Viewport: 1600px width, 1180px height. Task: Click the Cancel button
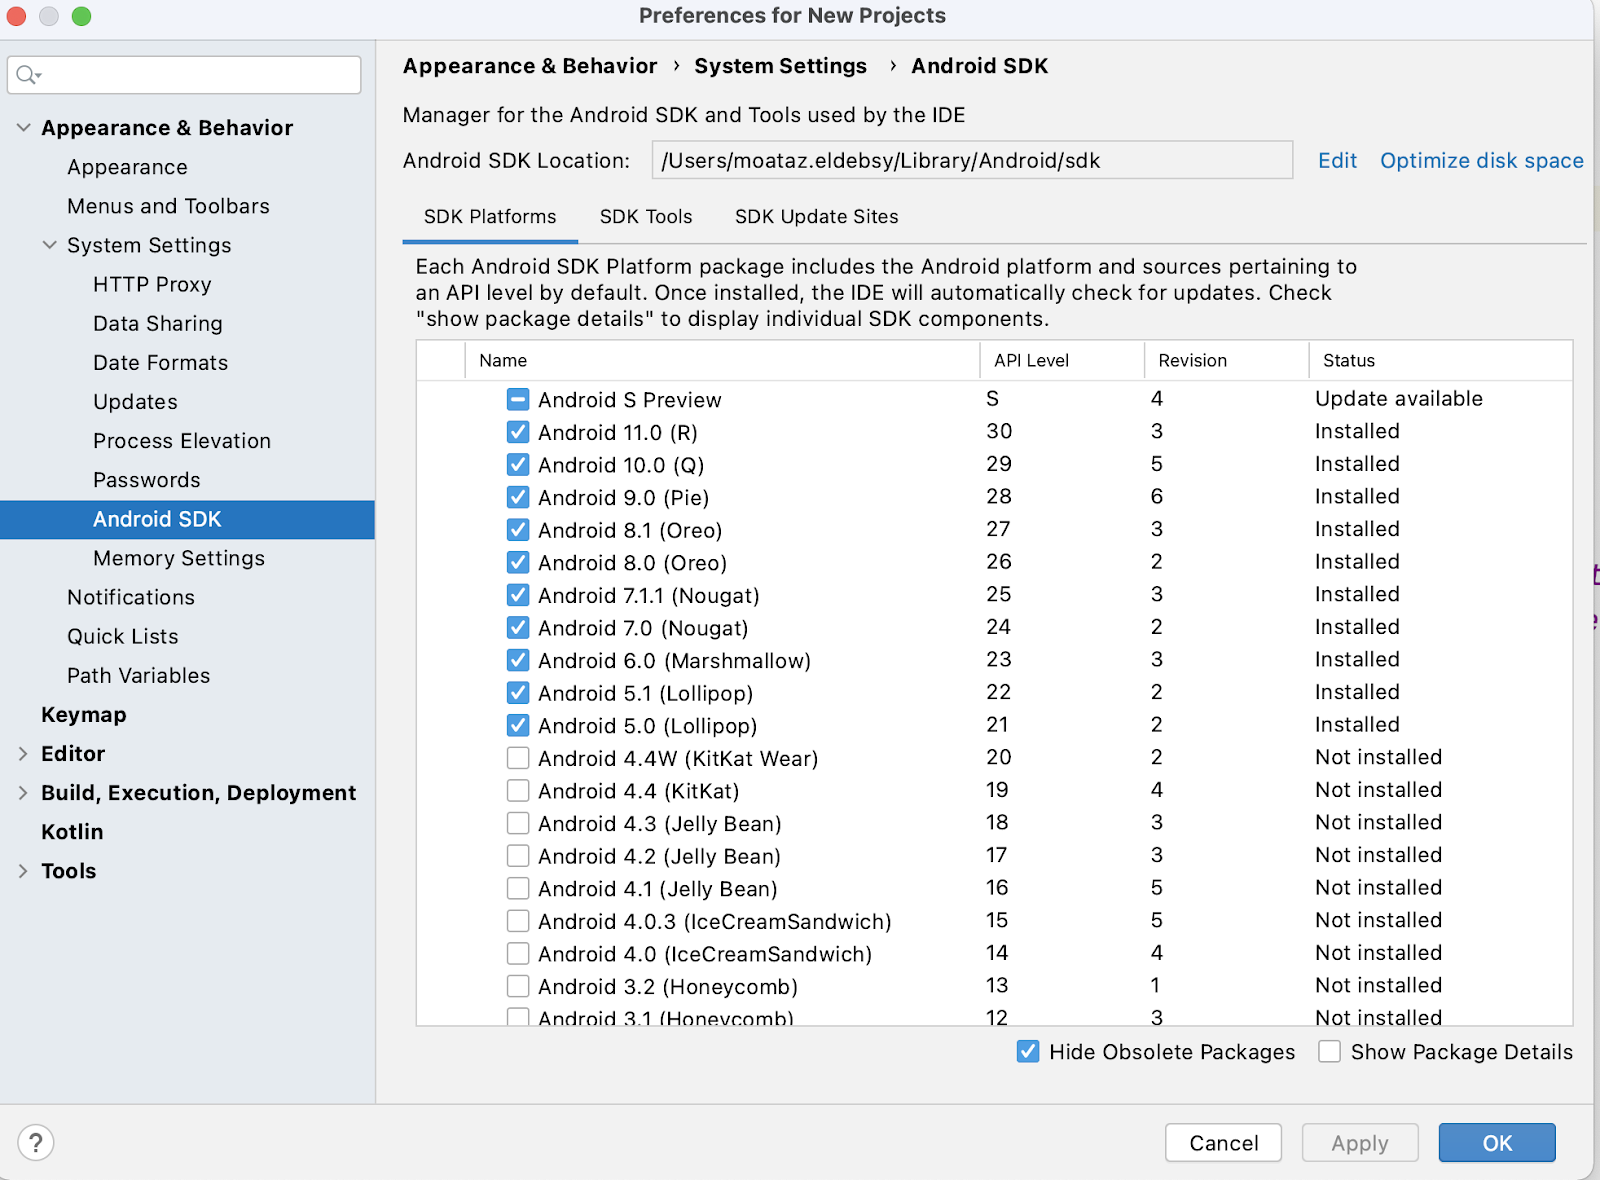click(x=1223, y=1143)
